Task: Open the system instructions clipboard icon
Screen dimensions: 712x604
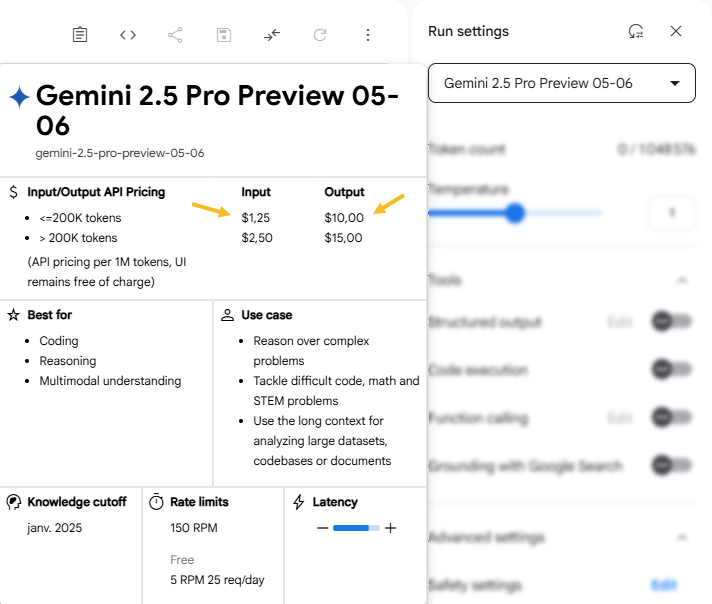Action: tap(80, 35)
